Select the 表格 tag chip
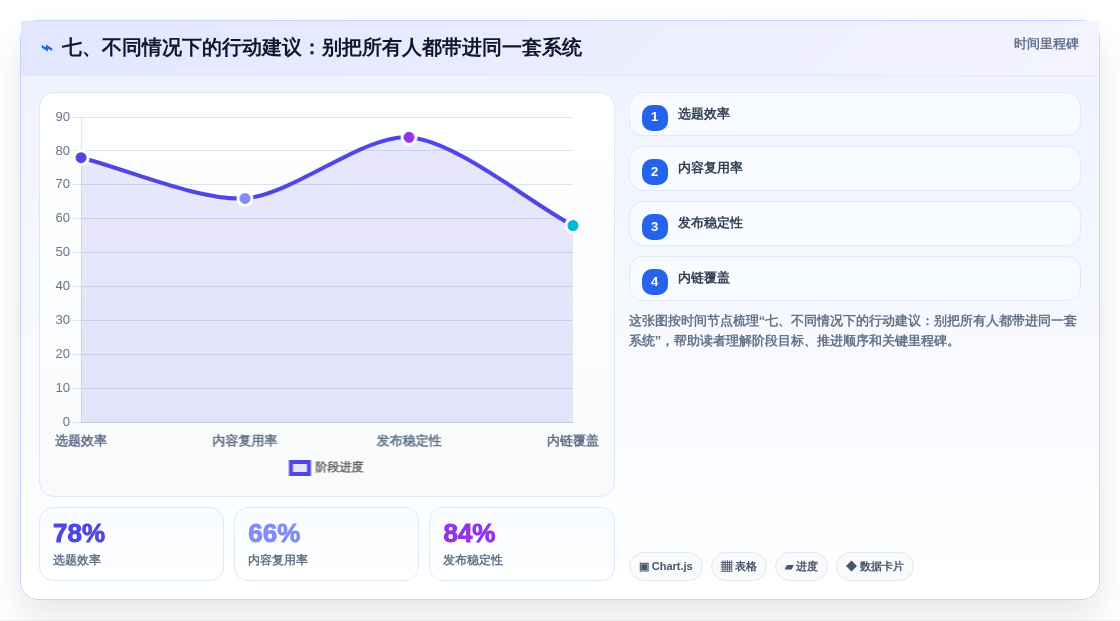Screen dimensions: 1120x621 click(739, 567)
